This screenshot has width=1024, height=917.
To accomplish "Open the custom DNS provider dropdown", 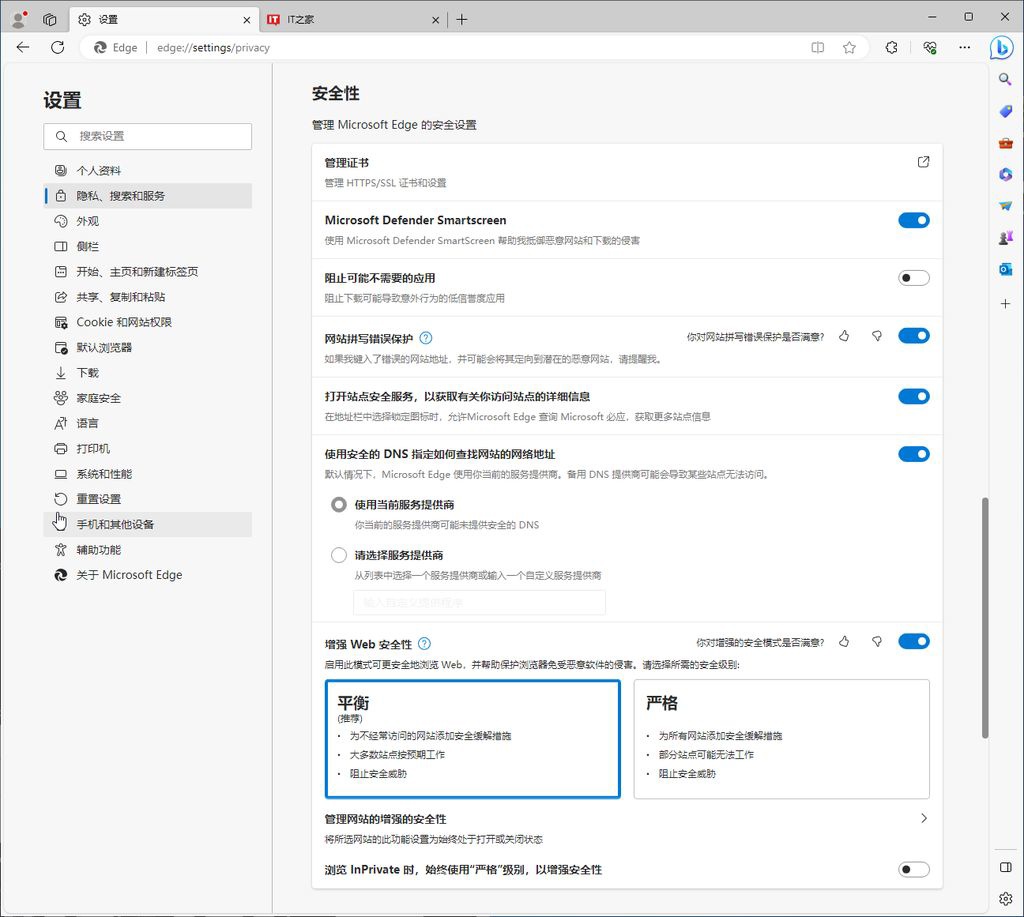I will 479,602.
